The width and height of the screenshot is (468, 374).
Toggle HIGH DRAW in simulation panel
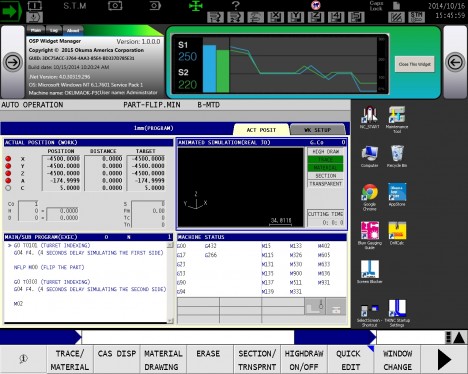326,152
